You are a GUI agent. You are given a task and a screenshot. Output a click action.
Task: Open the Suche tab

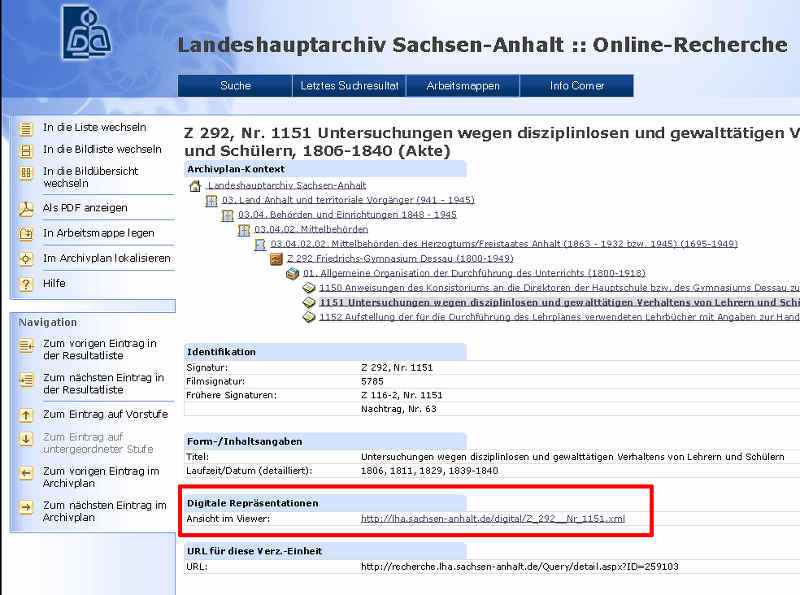pos(235,86)
